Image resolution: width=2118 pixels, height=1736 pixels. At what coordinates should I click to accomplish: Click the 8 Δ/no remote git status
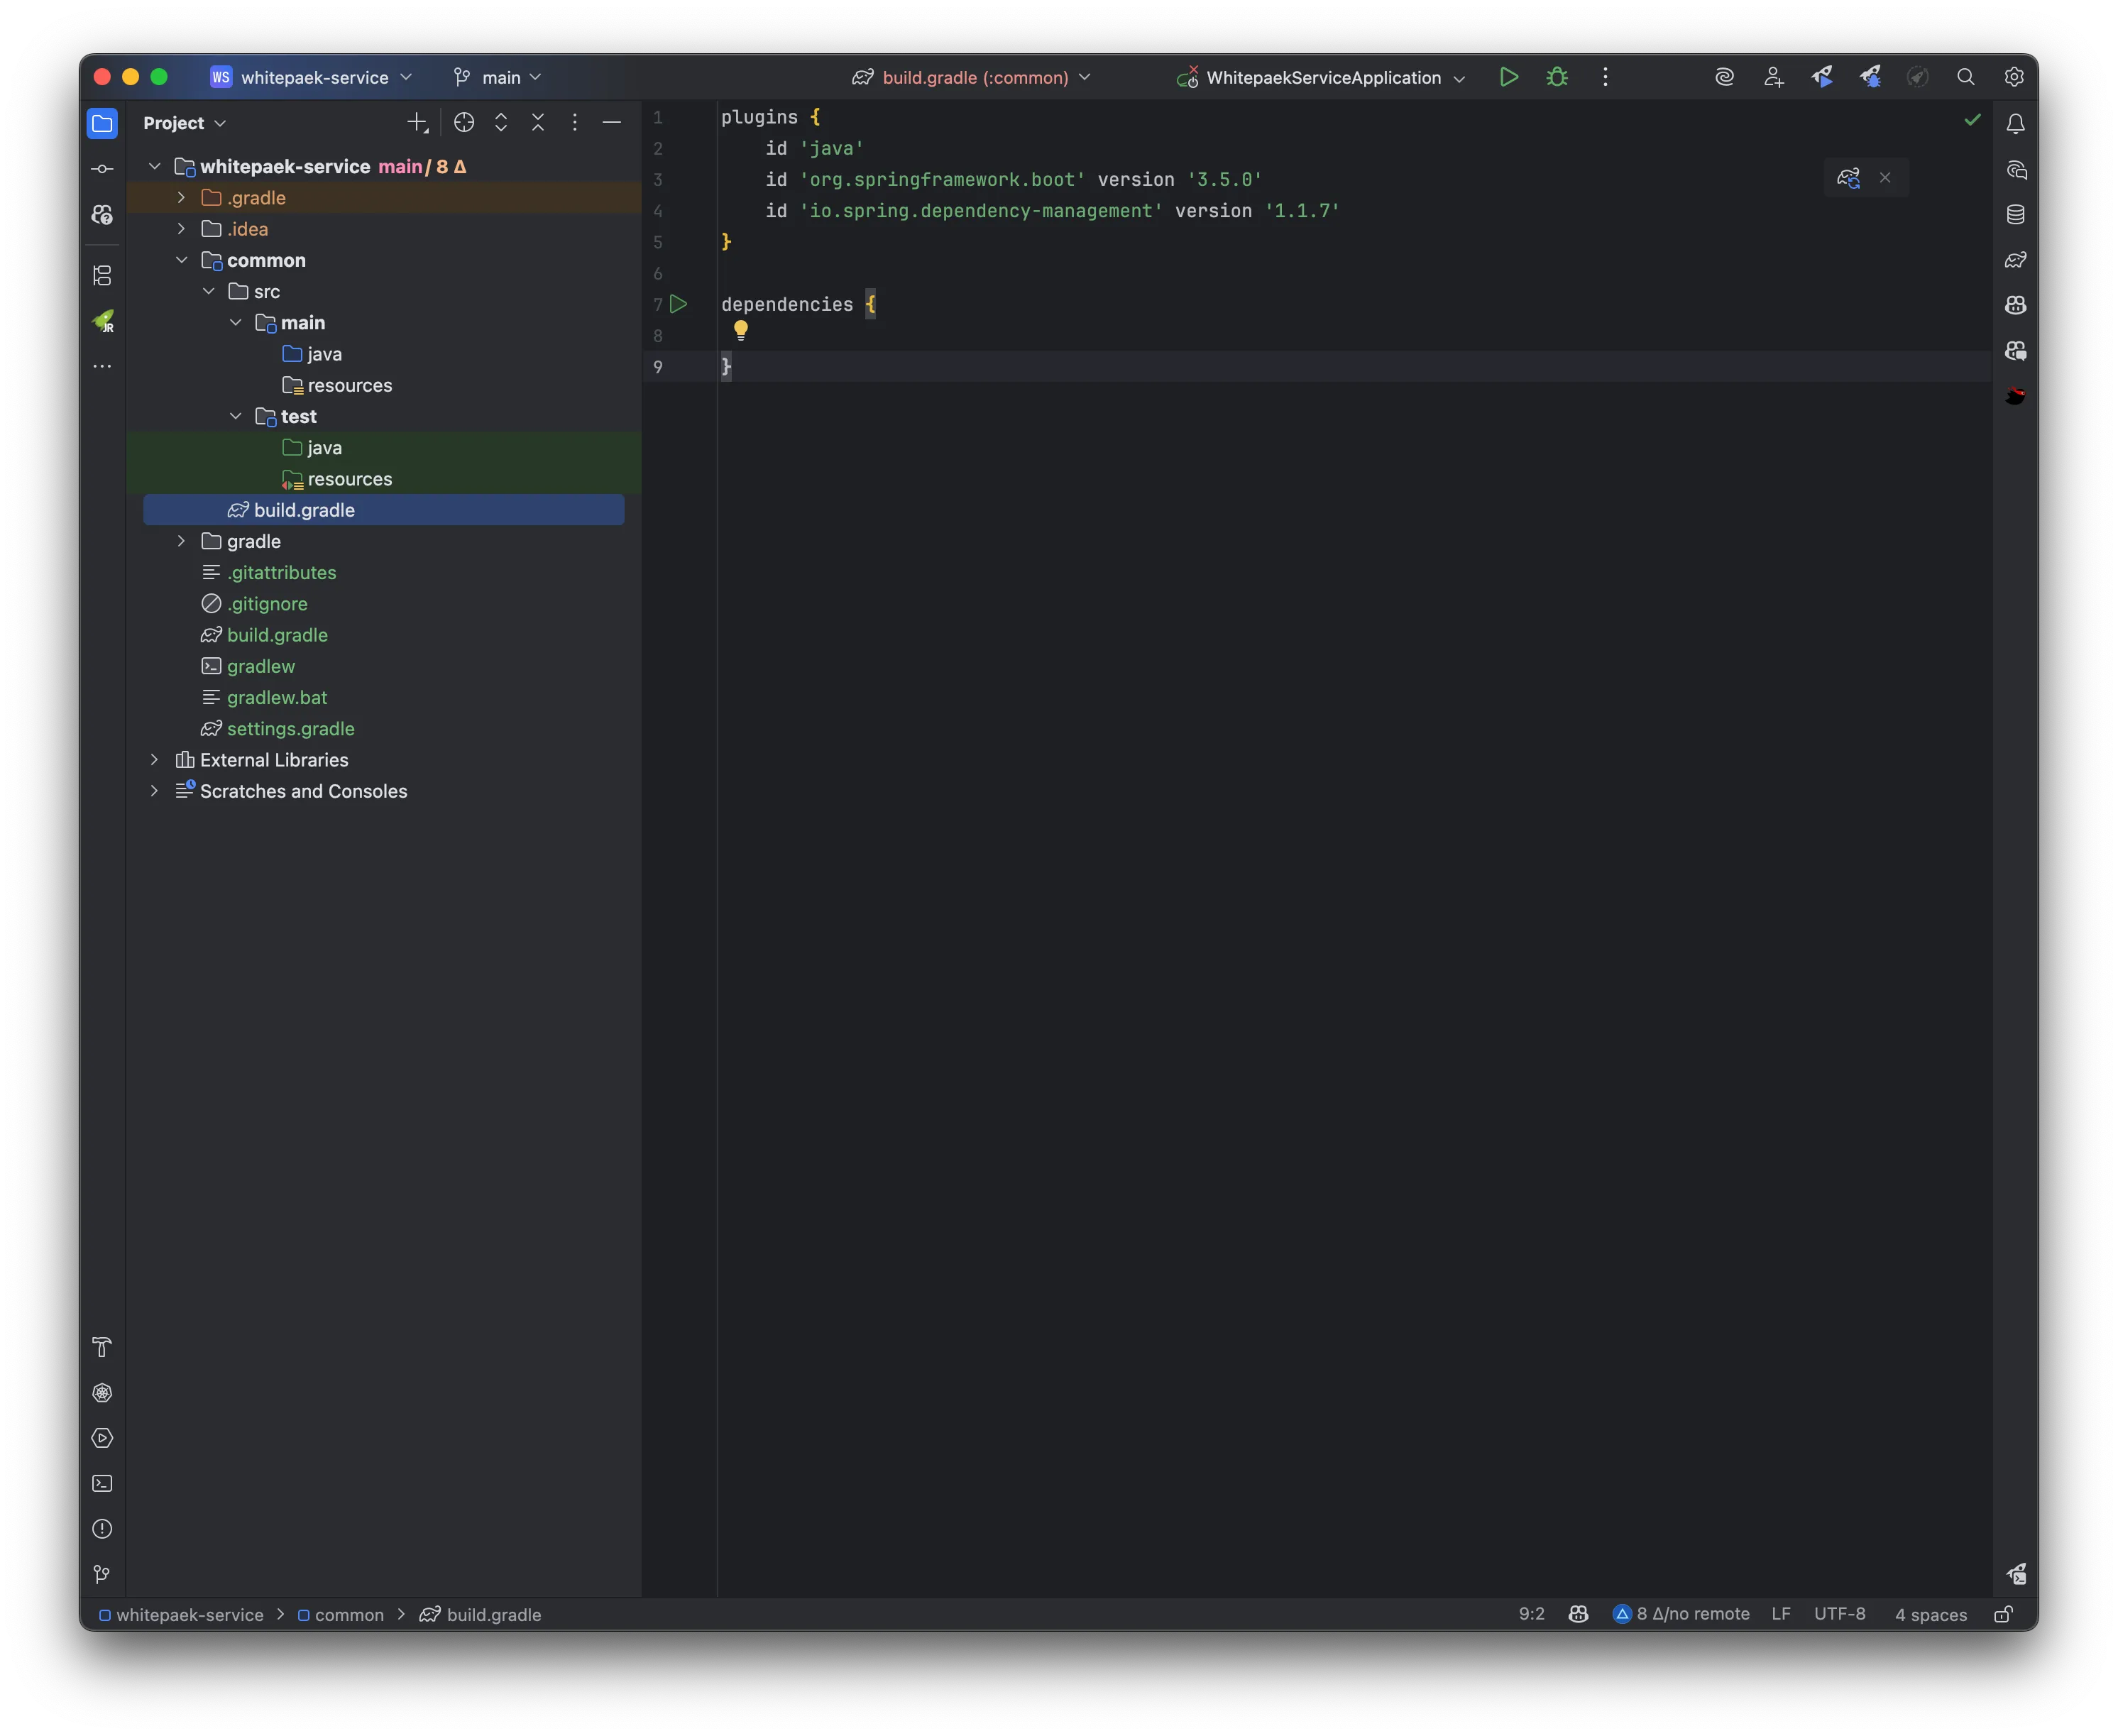(x=1681, y=1614)
